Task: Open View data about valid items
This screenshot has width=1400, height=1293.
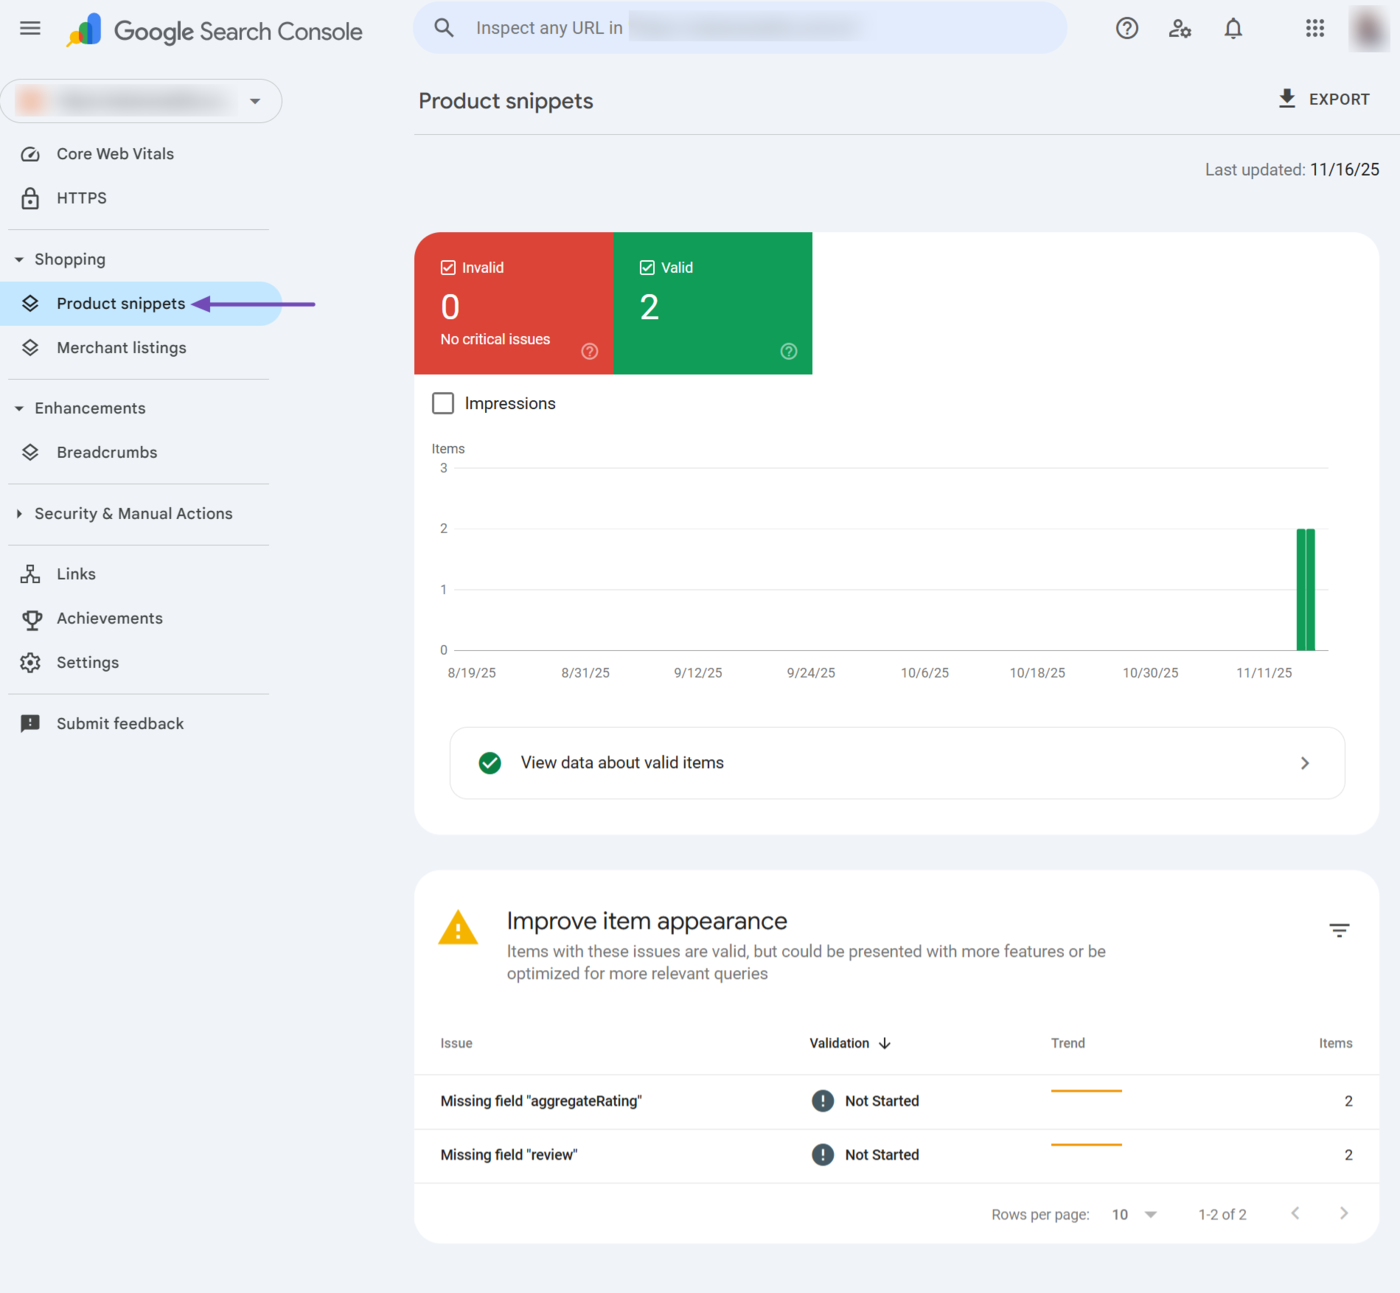Action: [x=897, y=762]
